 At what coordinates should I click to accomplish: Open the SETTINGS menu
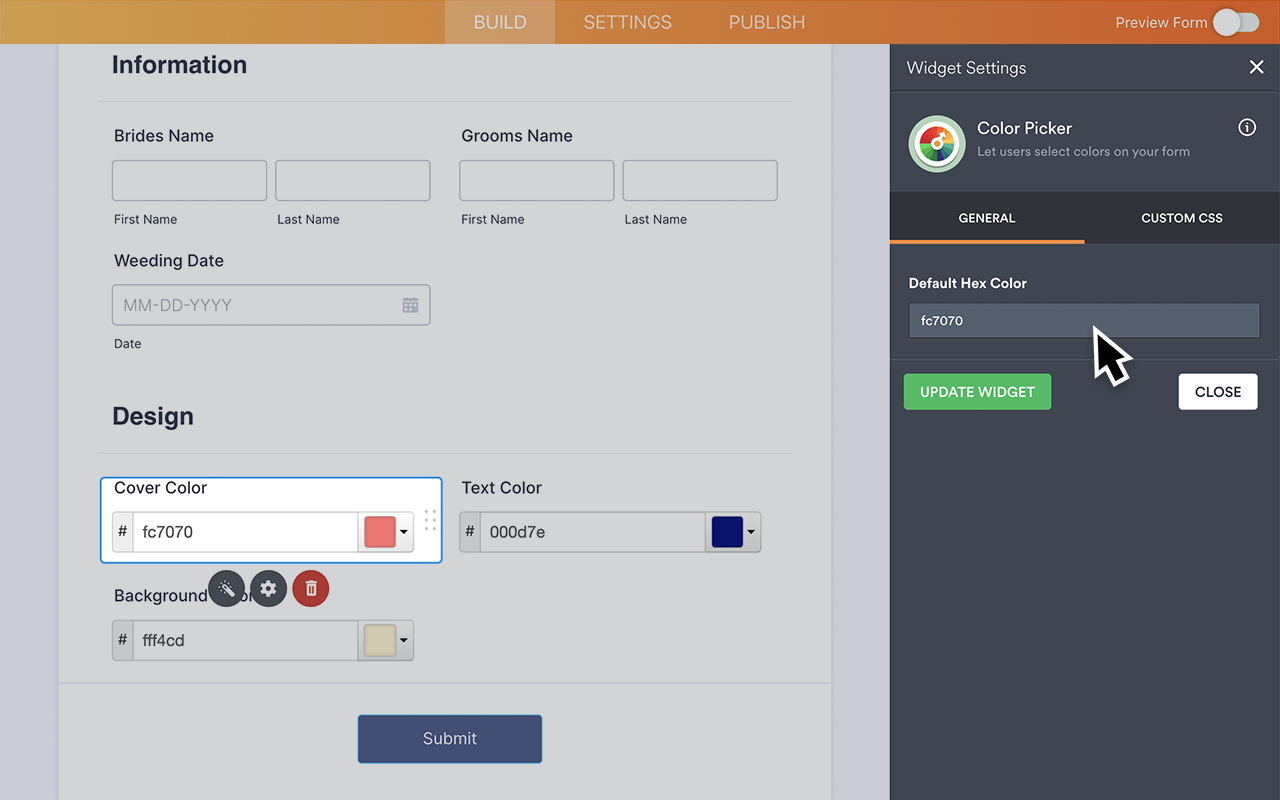tap(627, 22)
